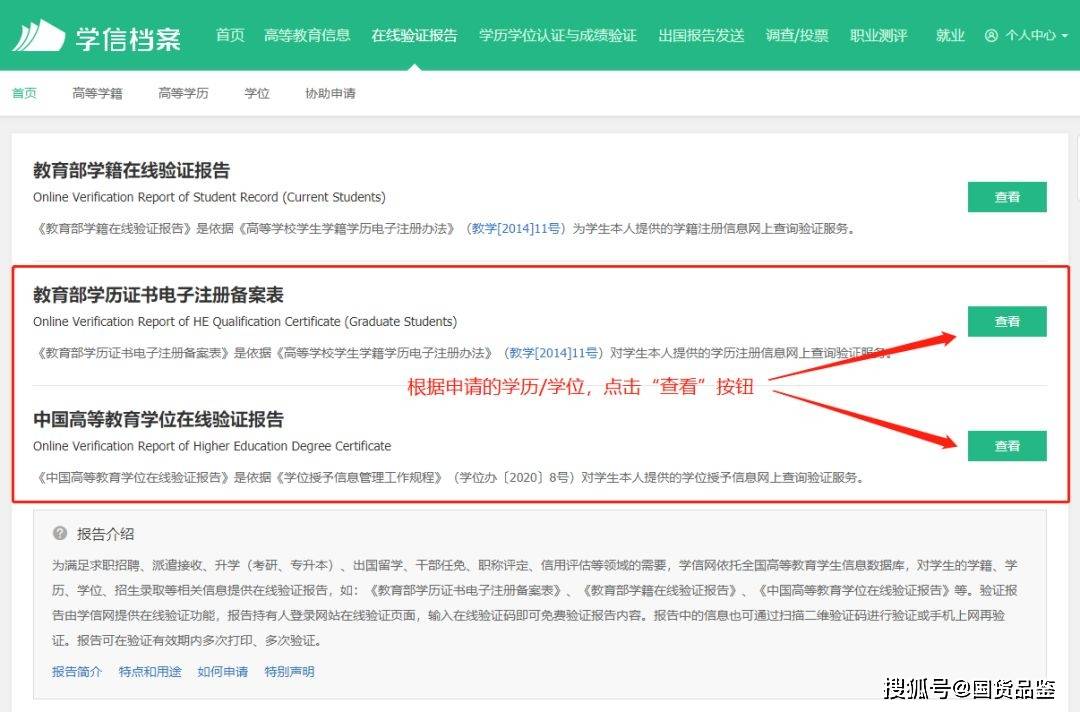This screenshot has height=712, width=1080.
Task: Select the 在线验证报告 navigation item
Action: (x=414, y=36)
